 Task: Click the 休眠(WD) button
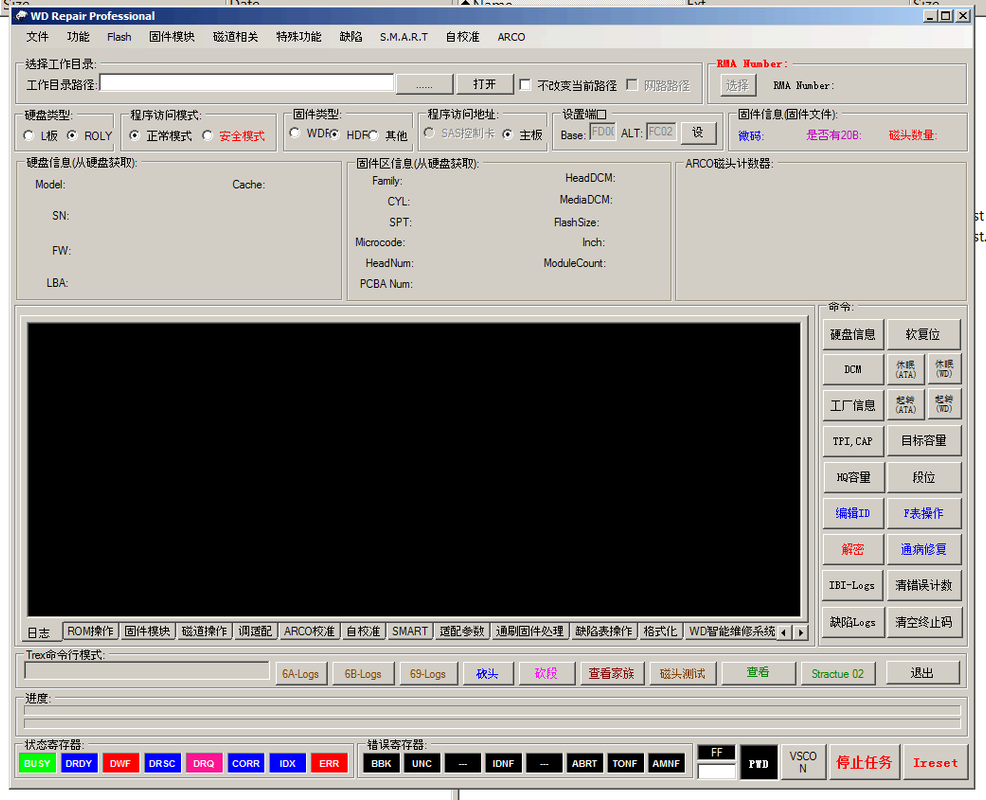pos(944,369)
